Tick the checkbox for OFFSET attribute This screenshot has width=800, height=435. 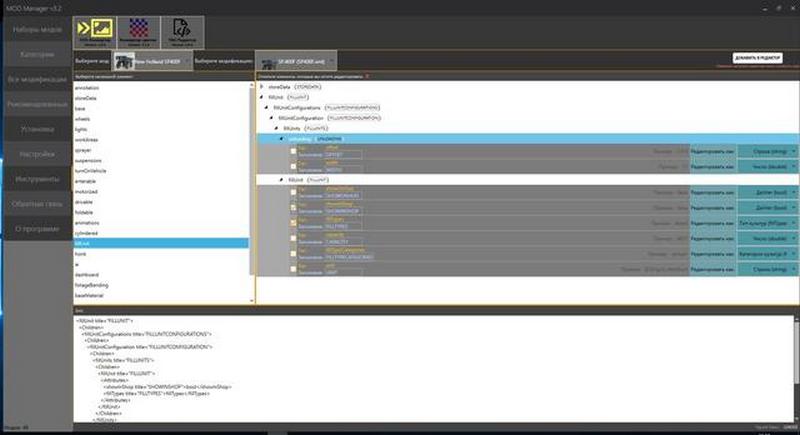coord(293,151)
